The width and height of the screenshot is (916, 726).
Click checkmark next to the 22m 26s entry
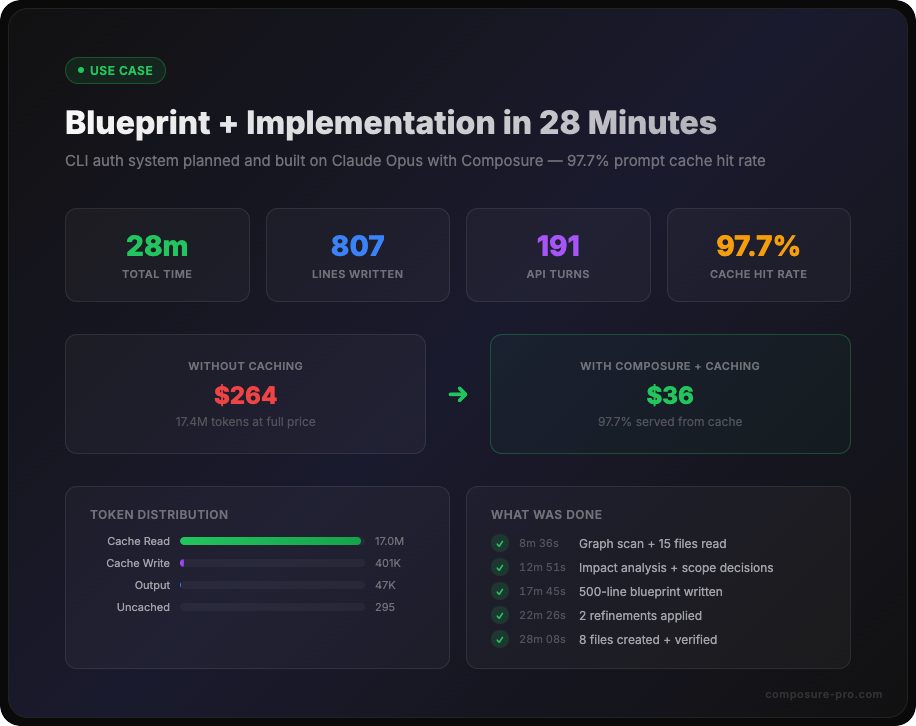pos(499,615)
